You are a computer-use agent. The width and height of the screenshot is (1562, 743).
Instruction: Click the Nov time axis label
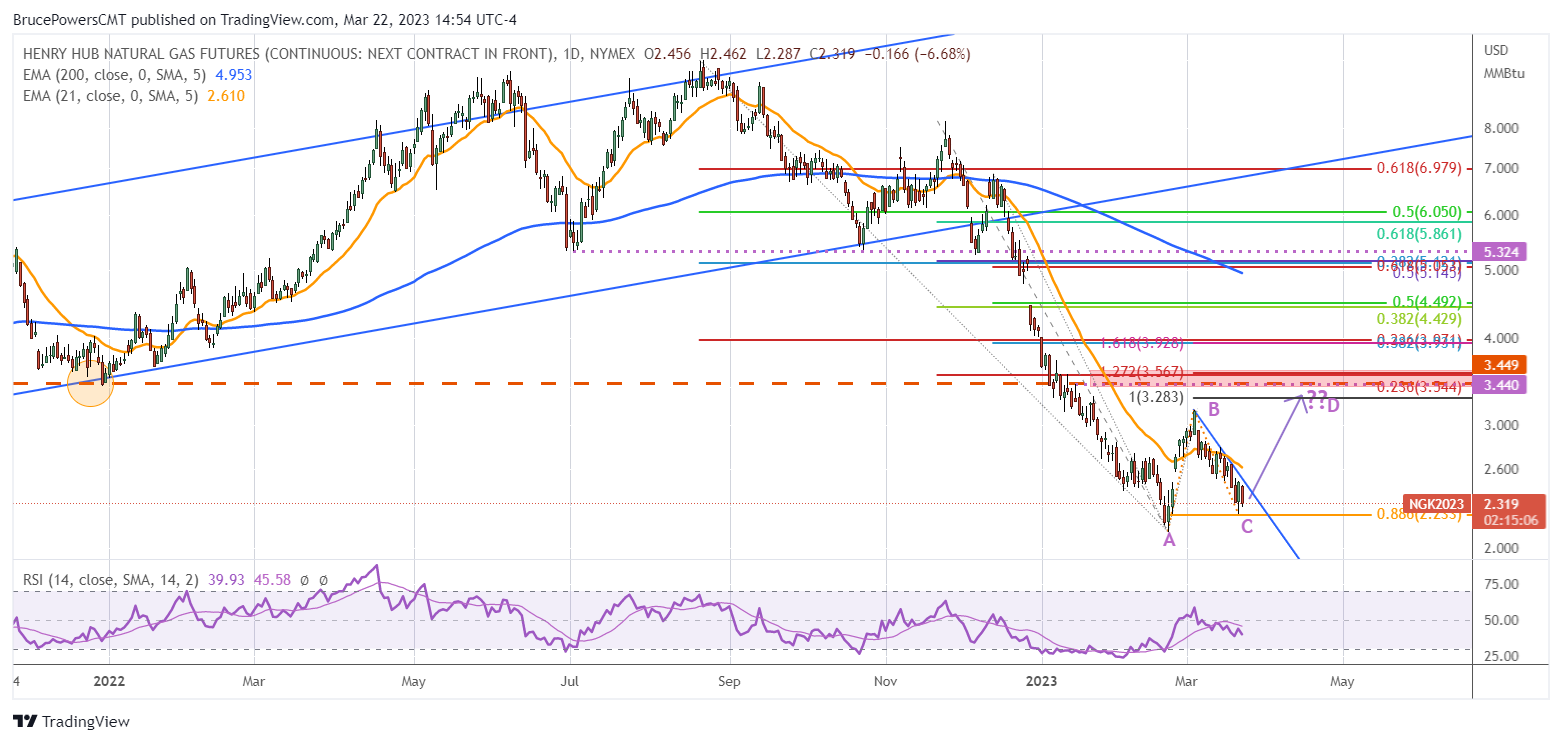pos(886,682)
